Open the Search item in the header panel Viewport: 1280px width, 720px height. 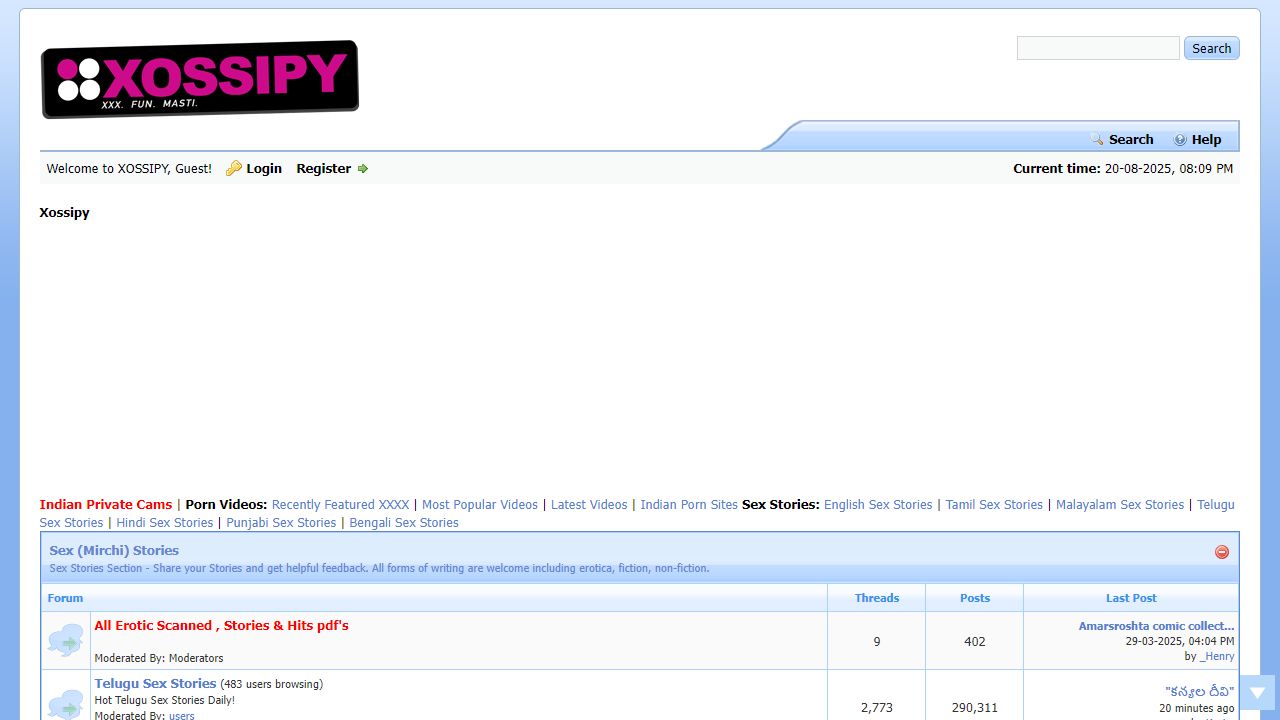1131,140
